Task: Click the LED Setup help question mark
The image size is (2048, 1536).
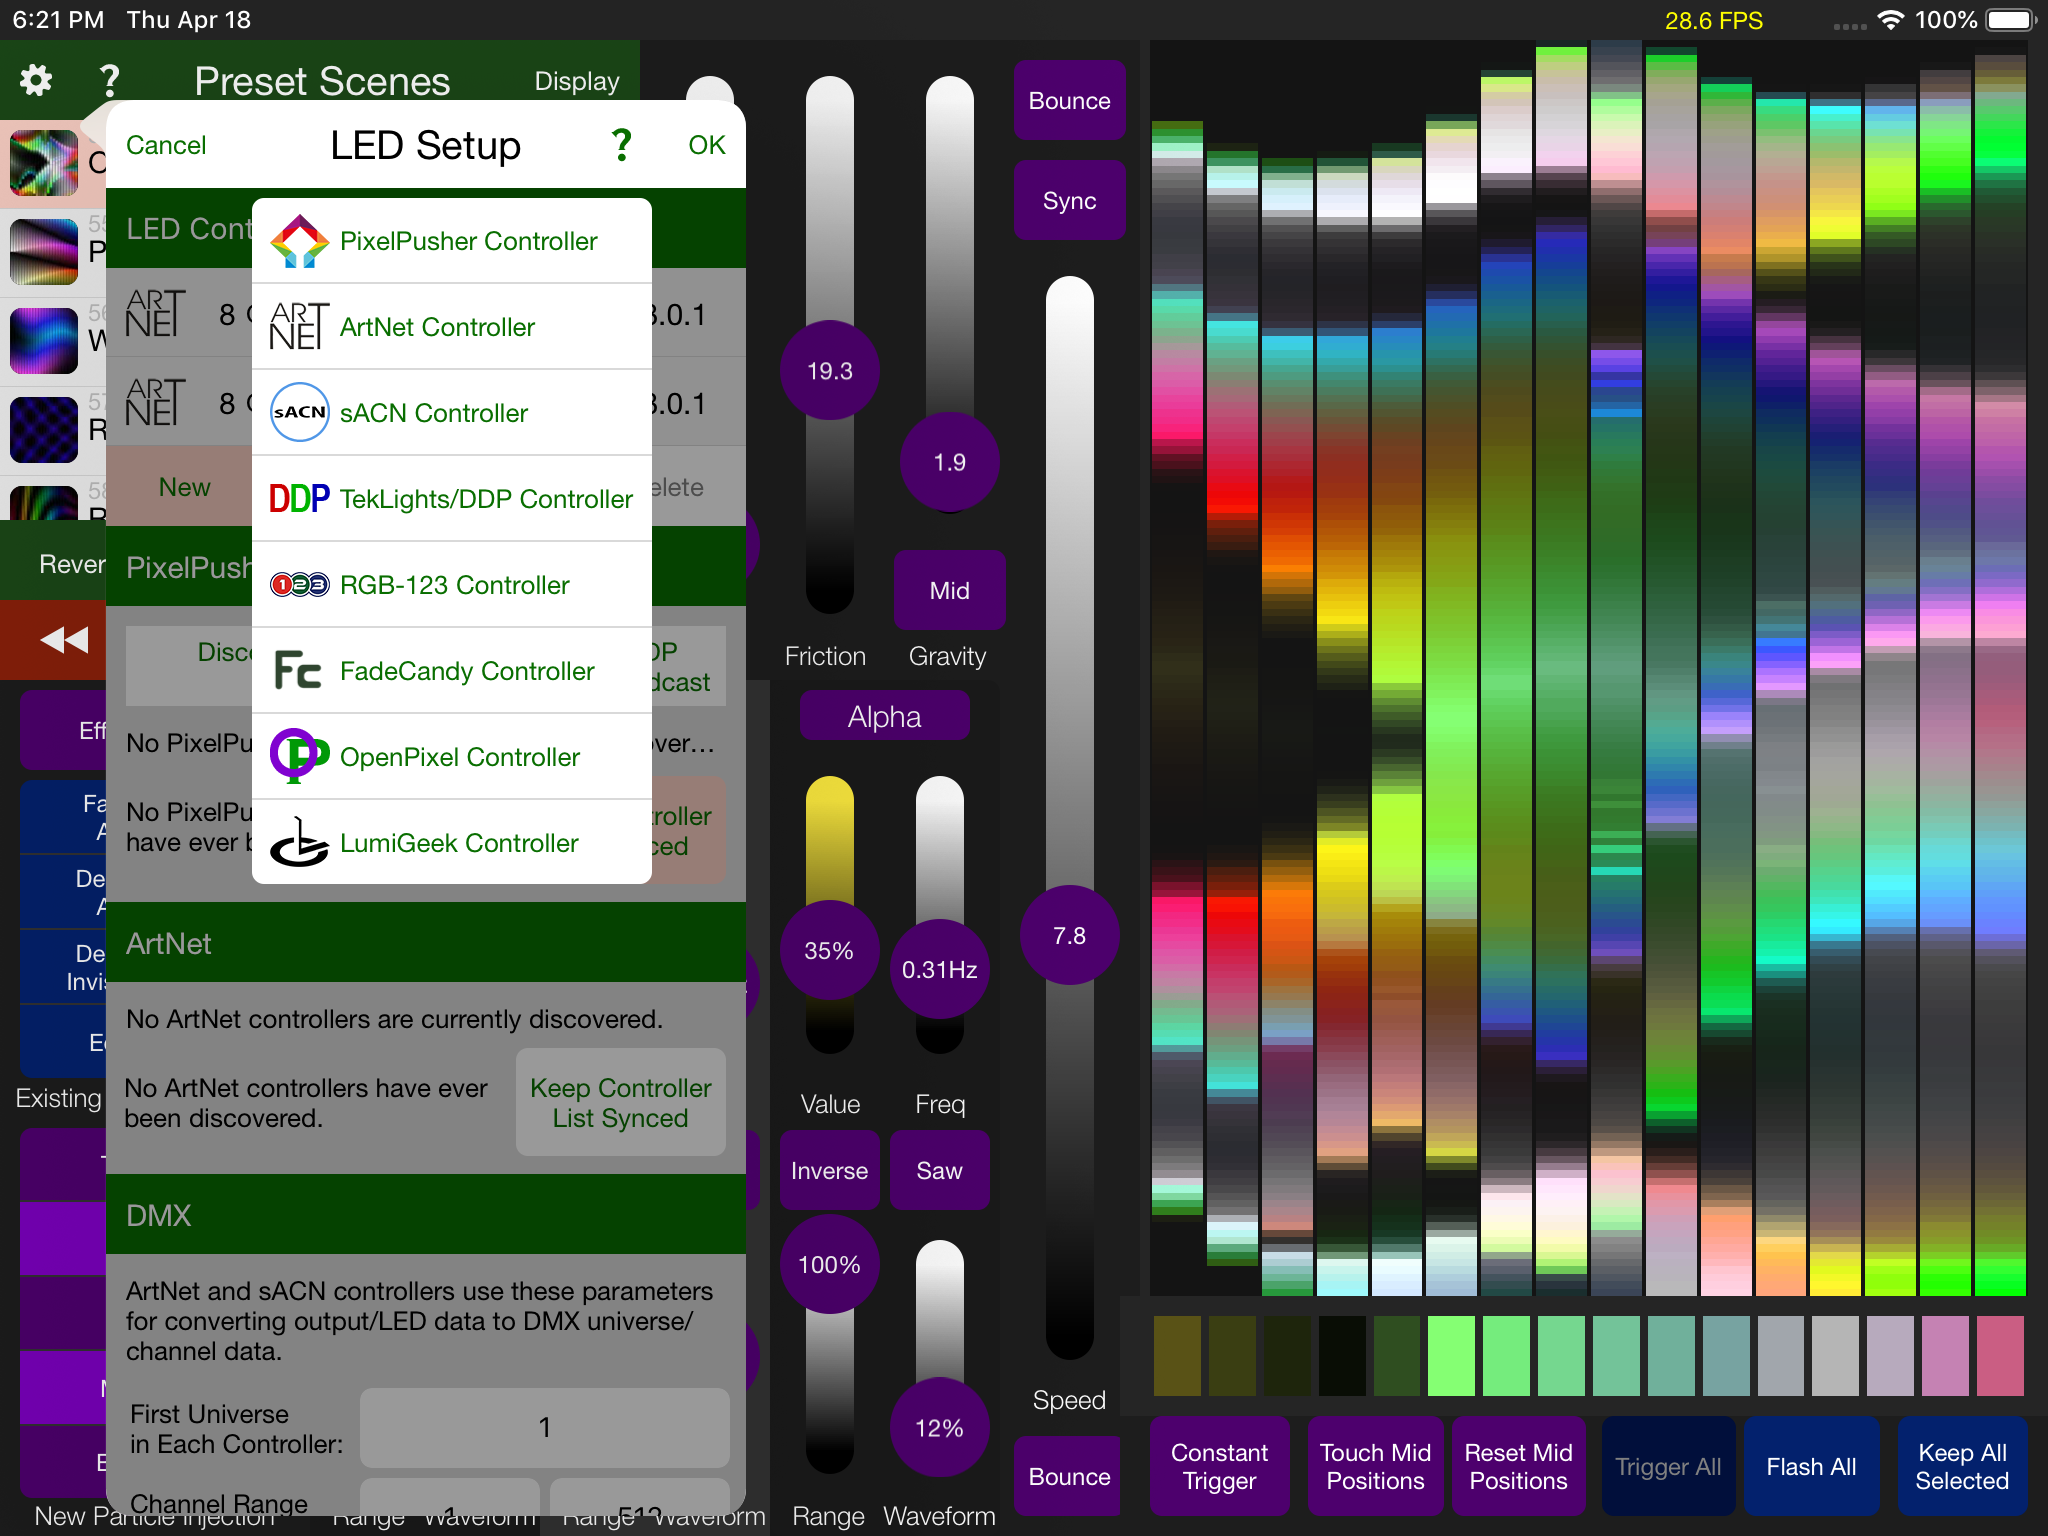Action: (x=621, y=144)
